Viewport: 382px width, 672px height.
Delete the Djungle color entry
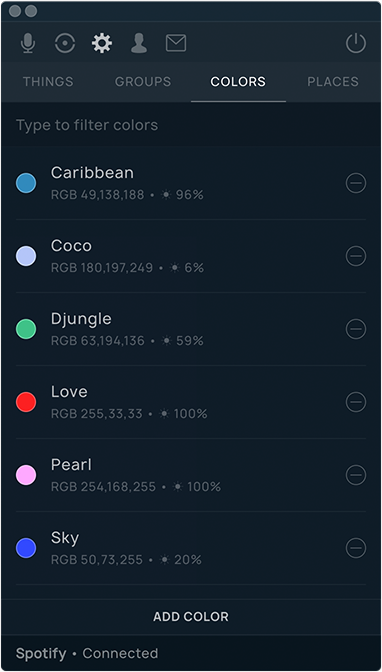356,329
